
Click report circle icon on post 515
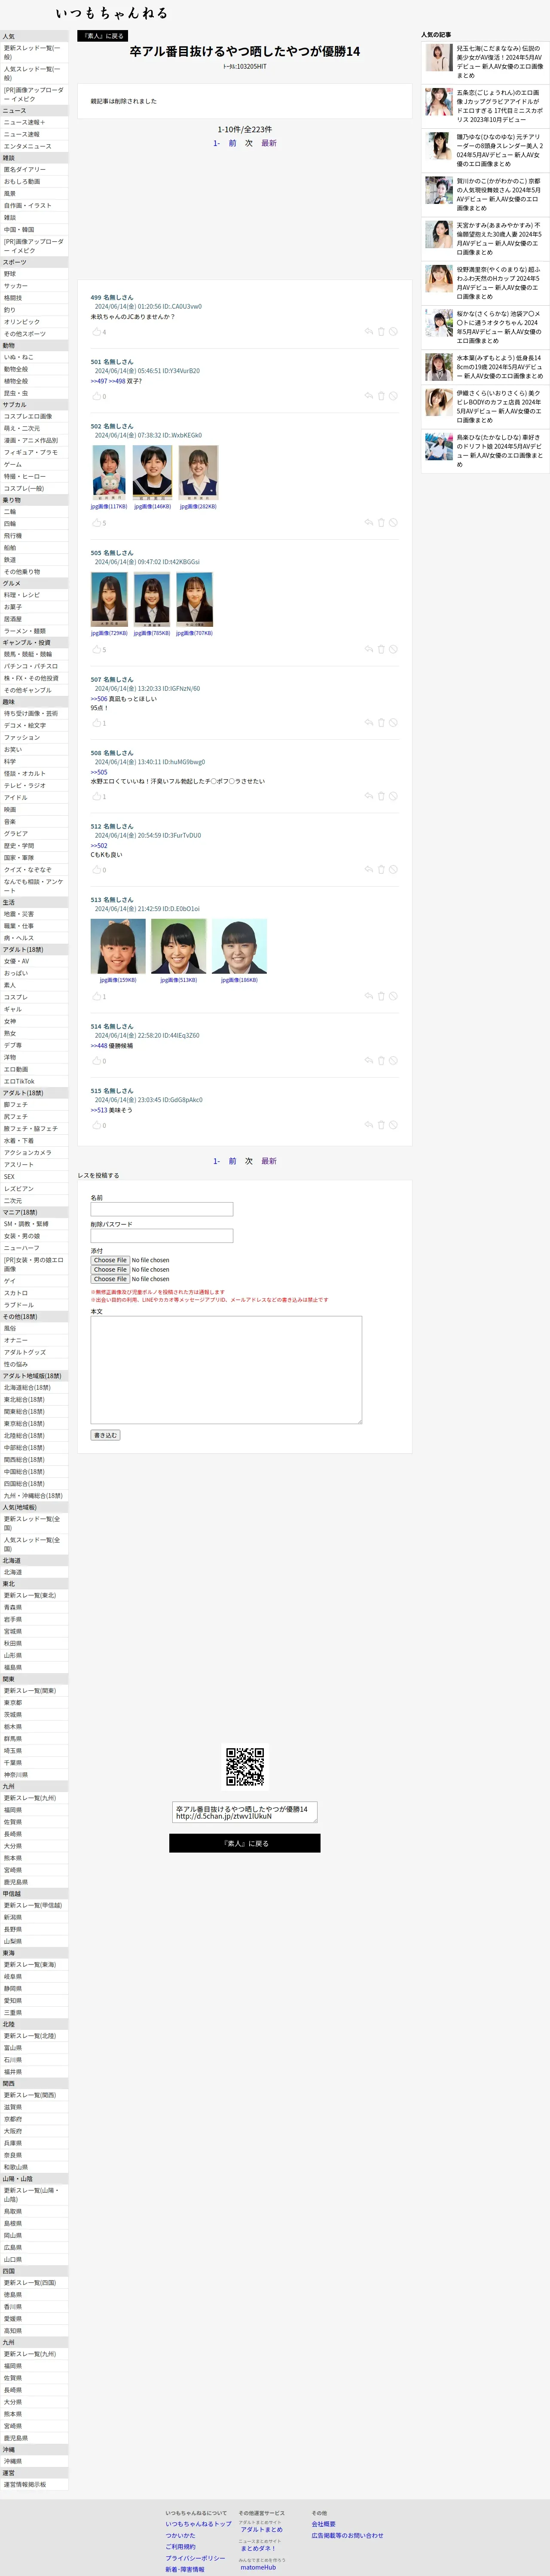click(393, 1124)
